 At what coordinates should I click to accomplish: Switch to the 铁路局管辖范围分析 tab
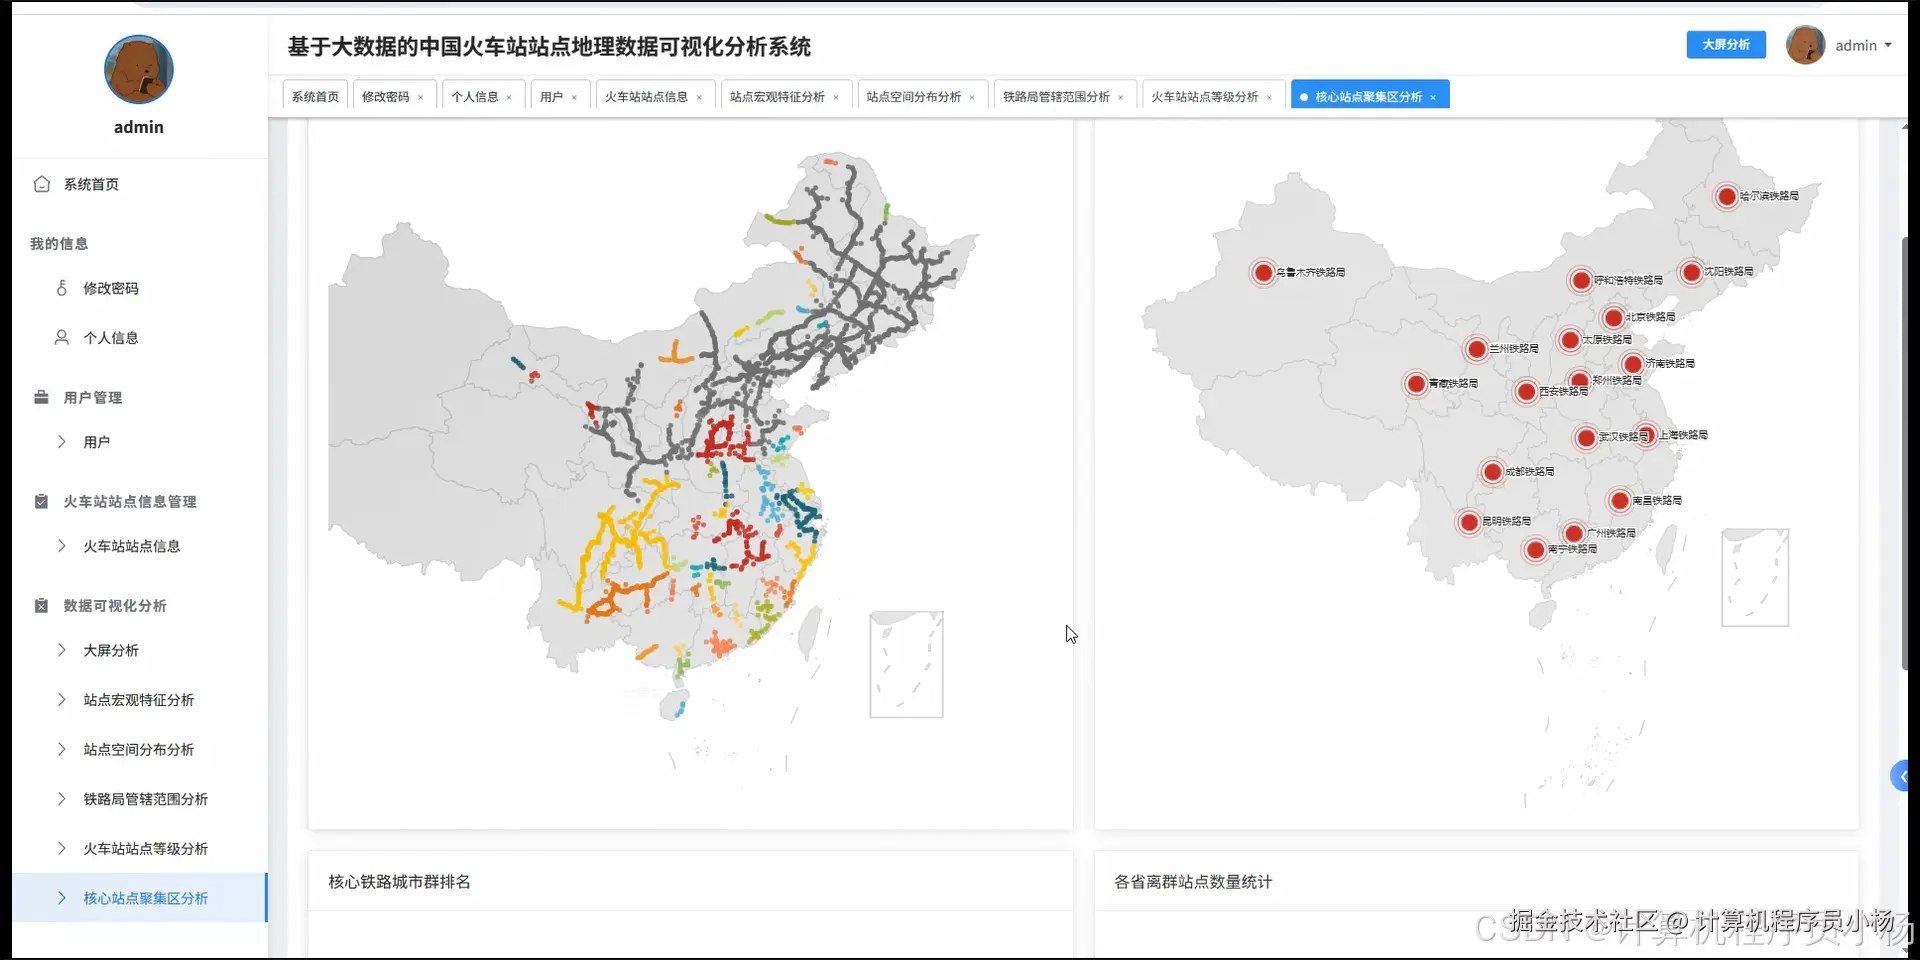coord(1056,97)
